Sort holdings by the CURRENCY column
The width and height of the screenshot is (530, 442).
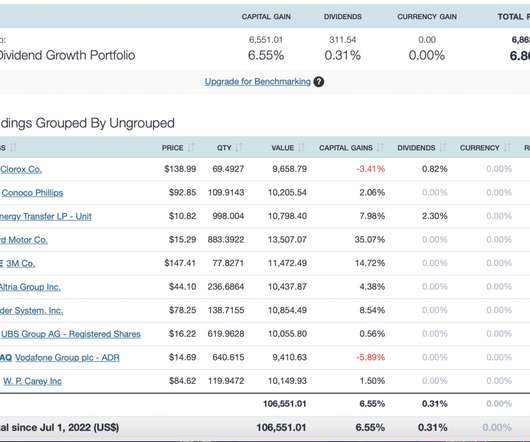pos(485,148)
